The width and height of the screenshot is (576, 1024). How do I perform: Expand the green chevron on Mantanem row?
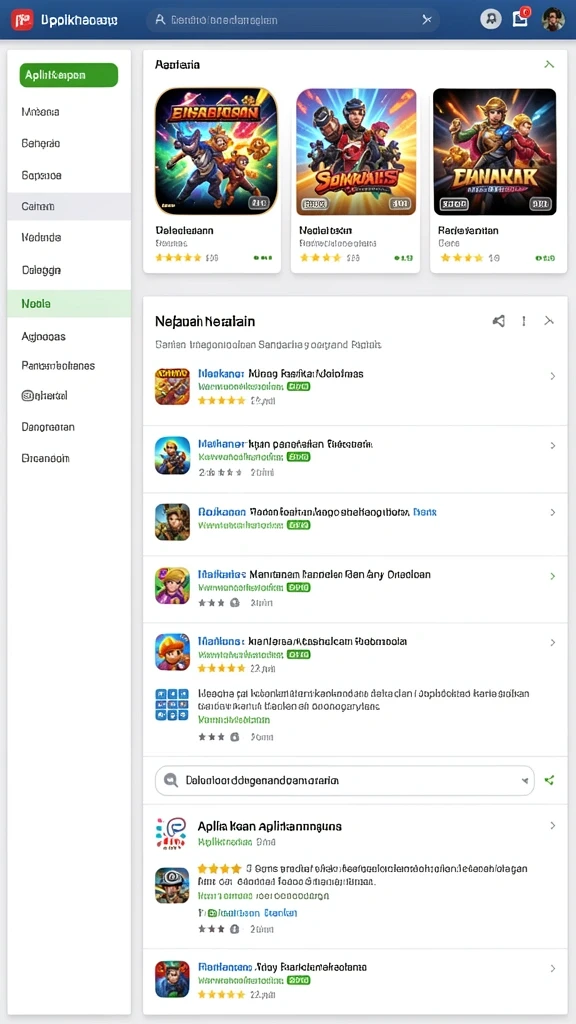click(x=552, y=576)
